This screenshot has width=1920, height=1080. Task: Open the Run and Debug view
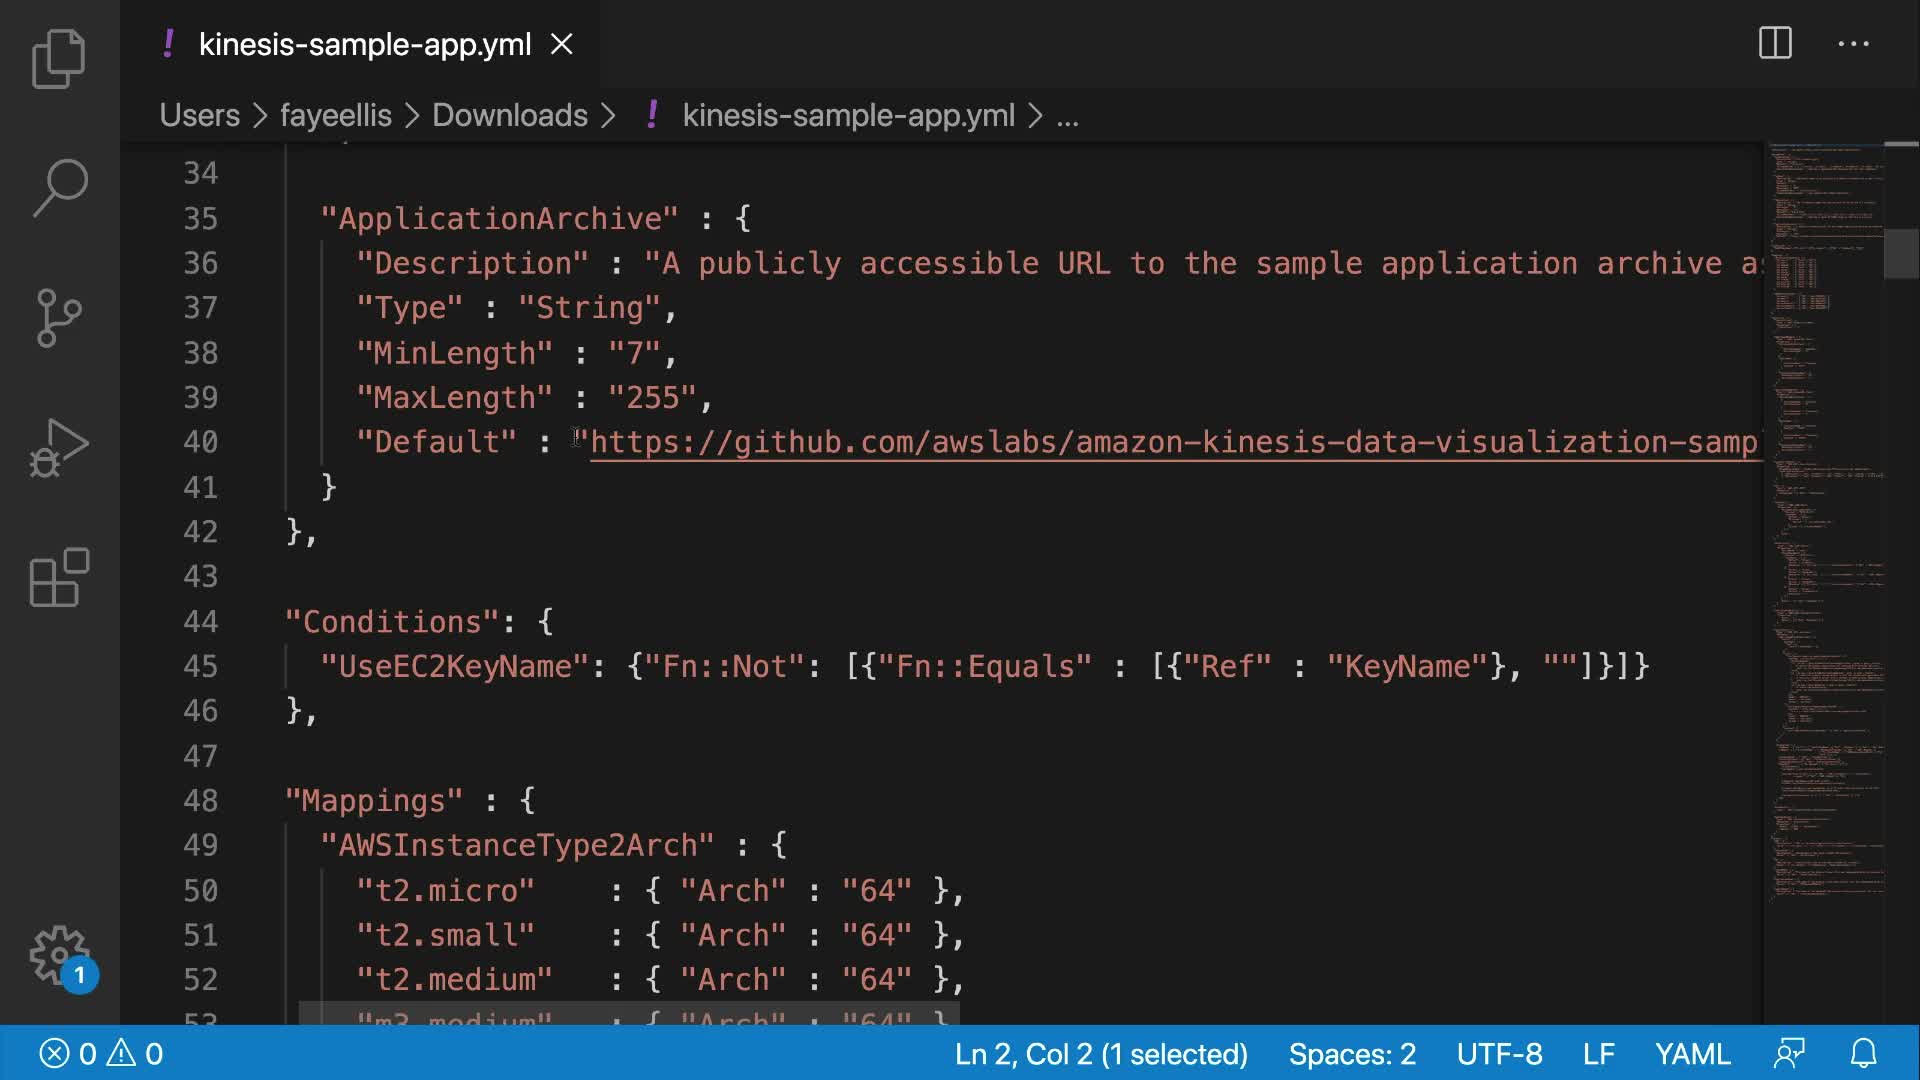(59, 448)
